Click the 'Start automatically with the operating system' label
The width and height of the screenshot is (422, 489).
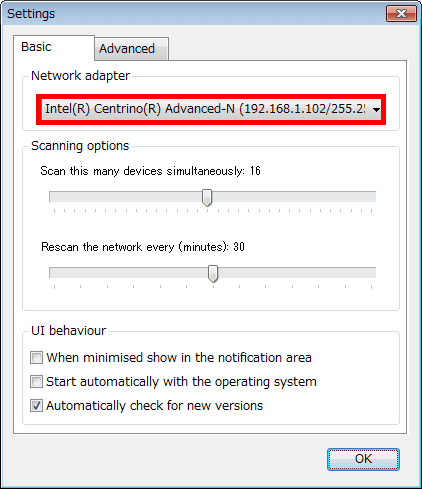pos(181,382)
